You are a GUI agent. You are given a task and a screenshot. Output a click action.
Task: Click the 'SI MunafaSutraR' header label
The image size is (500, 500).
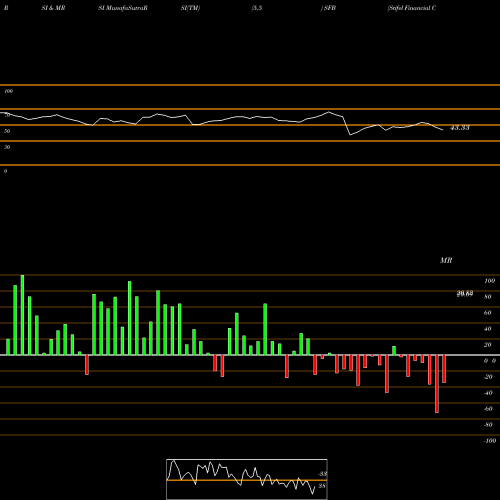123,8
